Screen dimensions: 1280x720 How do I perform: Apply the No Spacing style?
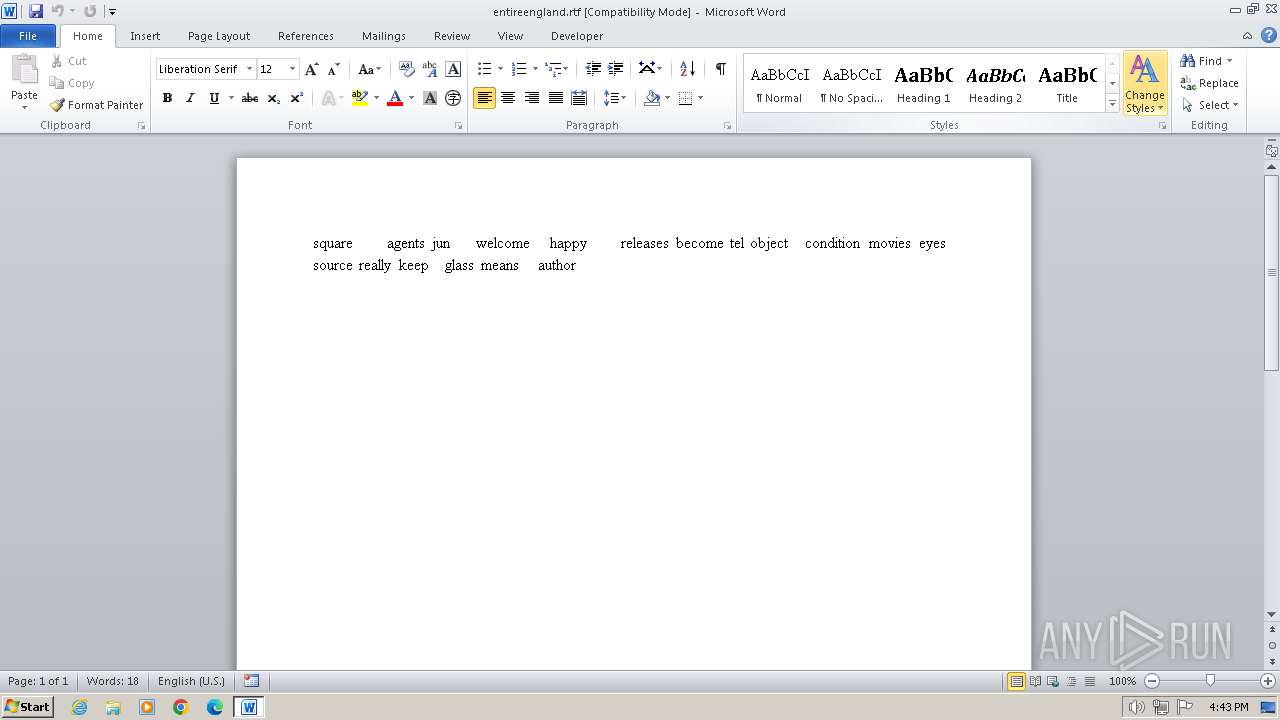tap(851, 83)
